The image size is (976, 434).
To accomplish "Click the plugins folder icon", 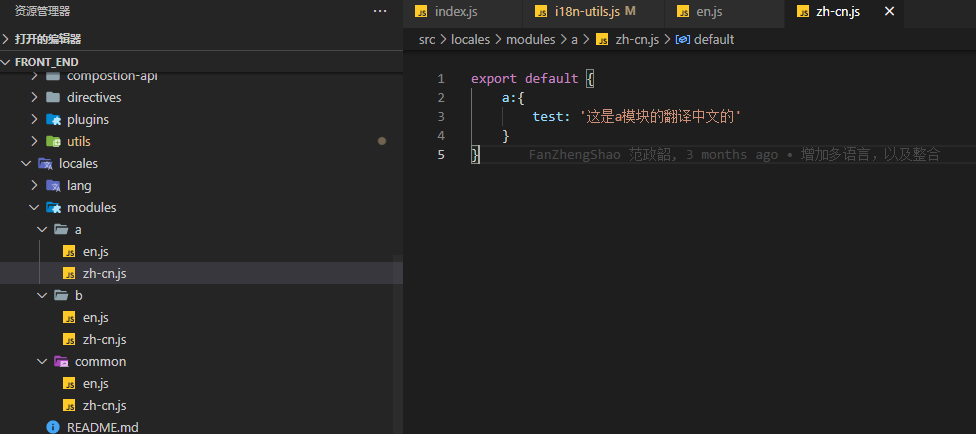I will click(x=53, y=119).
